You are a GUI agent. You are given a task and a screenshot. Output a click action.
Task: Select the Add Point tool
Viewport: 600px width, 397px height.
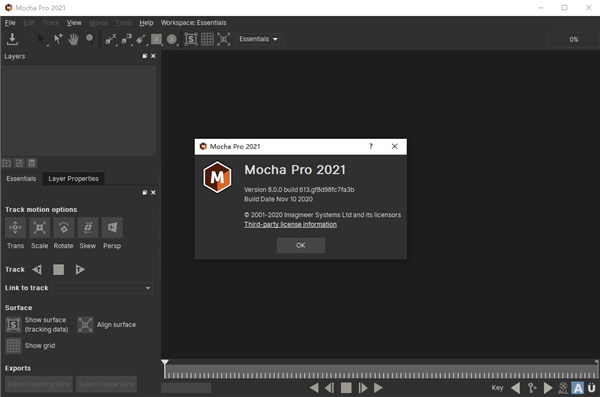tap(58, 39)
